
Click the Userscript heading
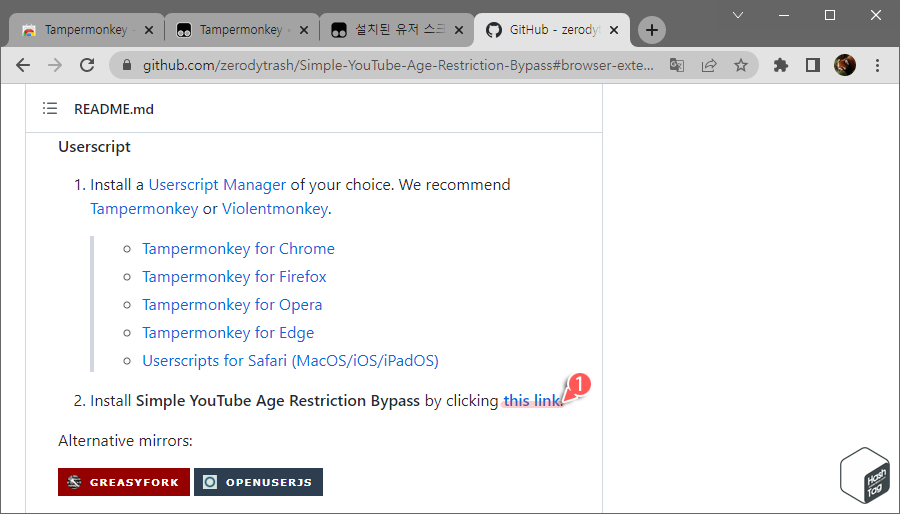94,147
